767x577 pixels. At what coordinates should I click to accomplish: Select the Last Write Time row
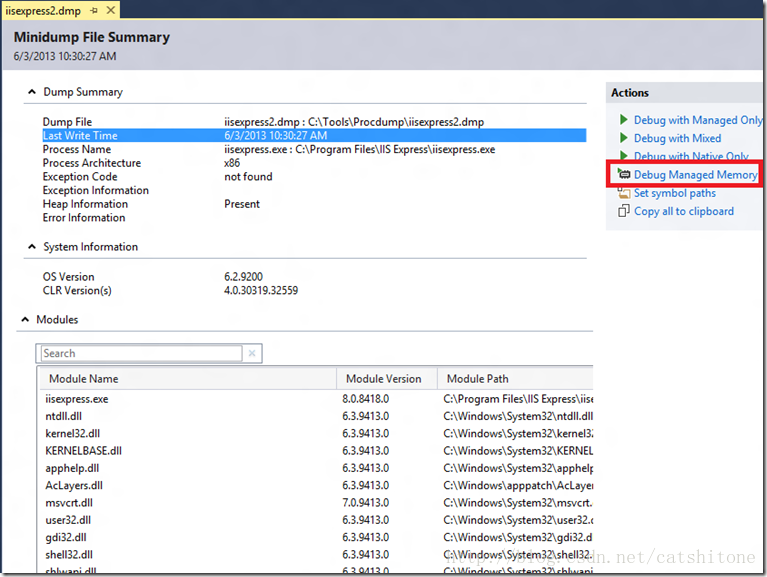pos(314,135)
